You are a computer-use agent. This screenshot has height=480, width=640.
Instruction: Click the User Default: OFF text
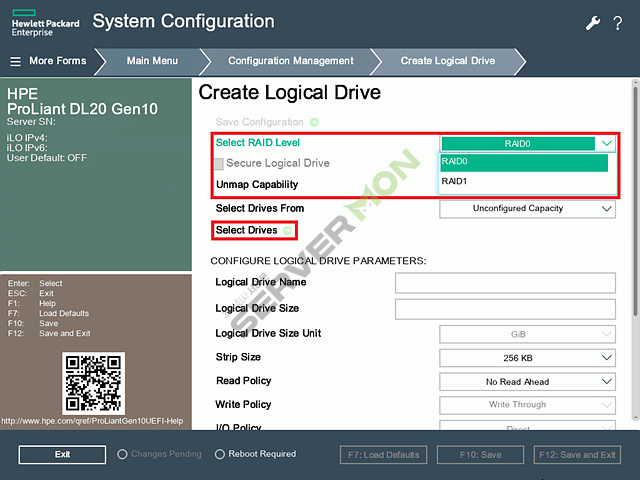click(47, 158)
